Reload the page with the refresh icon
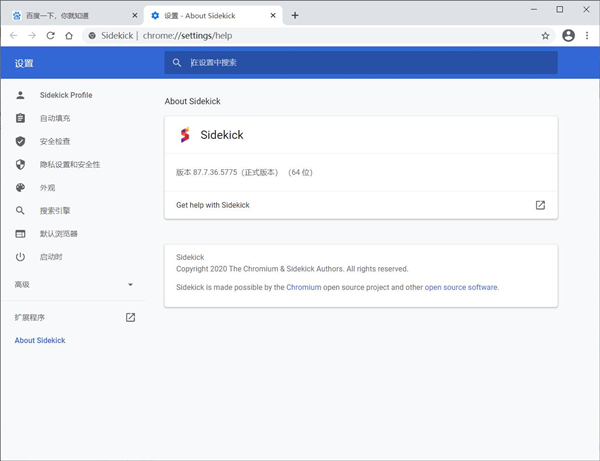This screenshot has width=600, height=461. click(50, 35)
